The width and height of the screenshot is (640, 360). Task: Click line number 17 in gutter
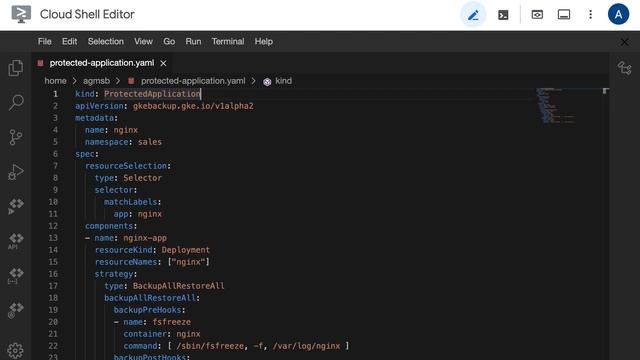pyautogui.click(x=53, y=286)
